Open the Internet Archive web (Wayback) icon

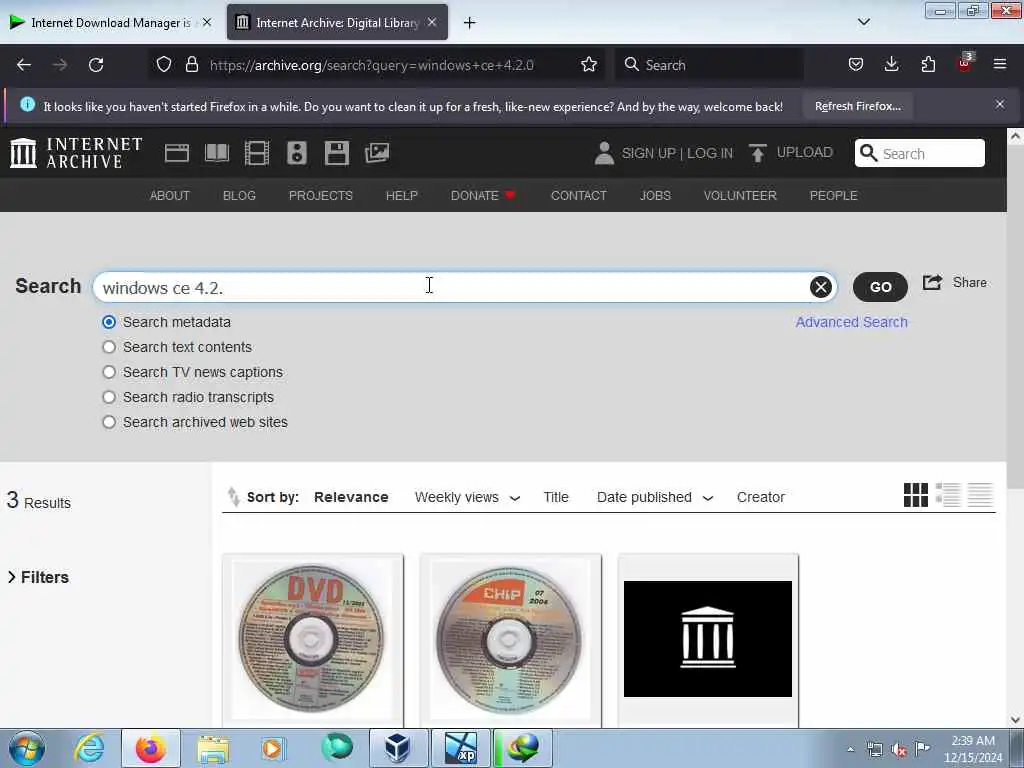[x=176, y=153]
